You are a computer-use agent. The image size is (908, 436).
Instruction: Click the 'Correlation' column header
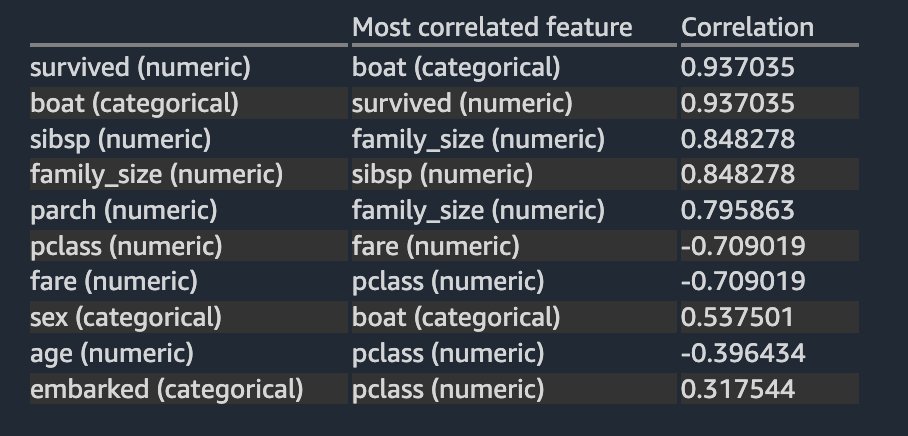click(747, 27)
